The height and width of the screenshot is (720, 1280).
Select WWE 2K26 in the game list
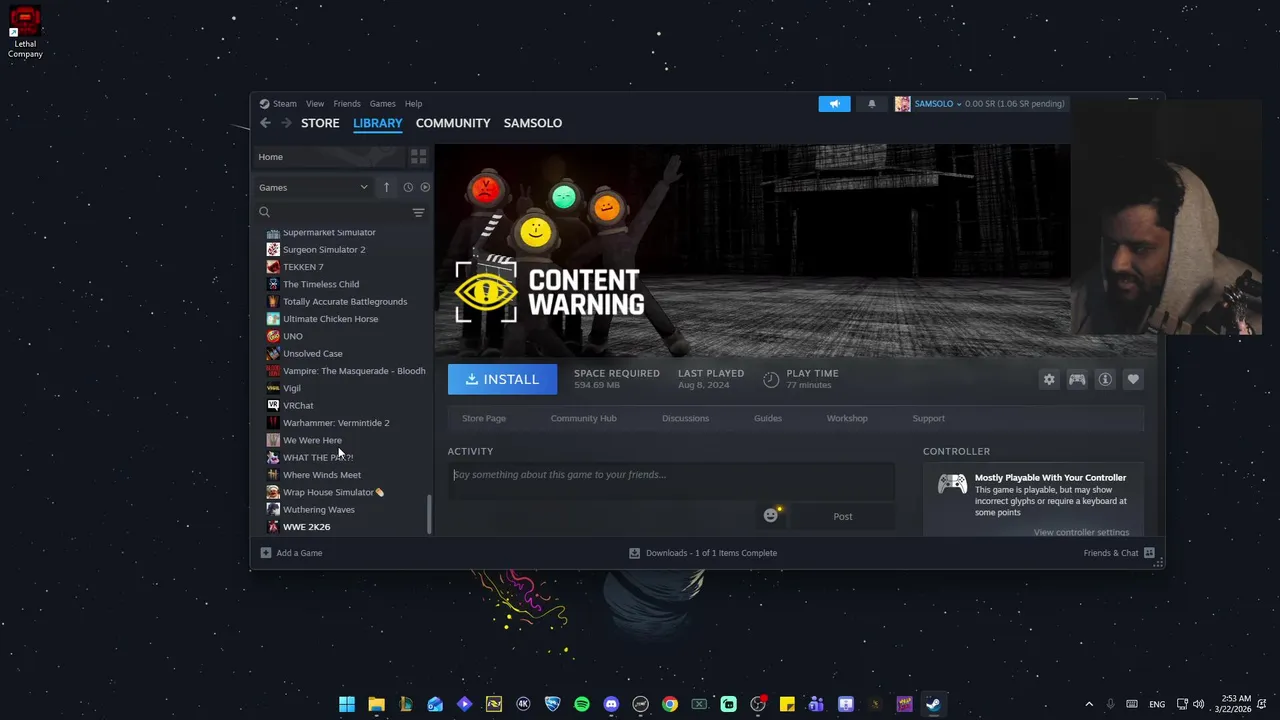coord(306,527)
